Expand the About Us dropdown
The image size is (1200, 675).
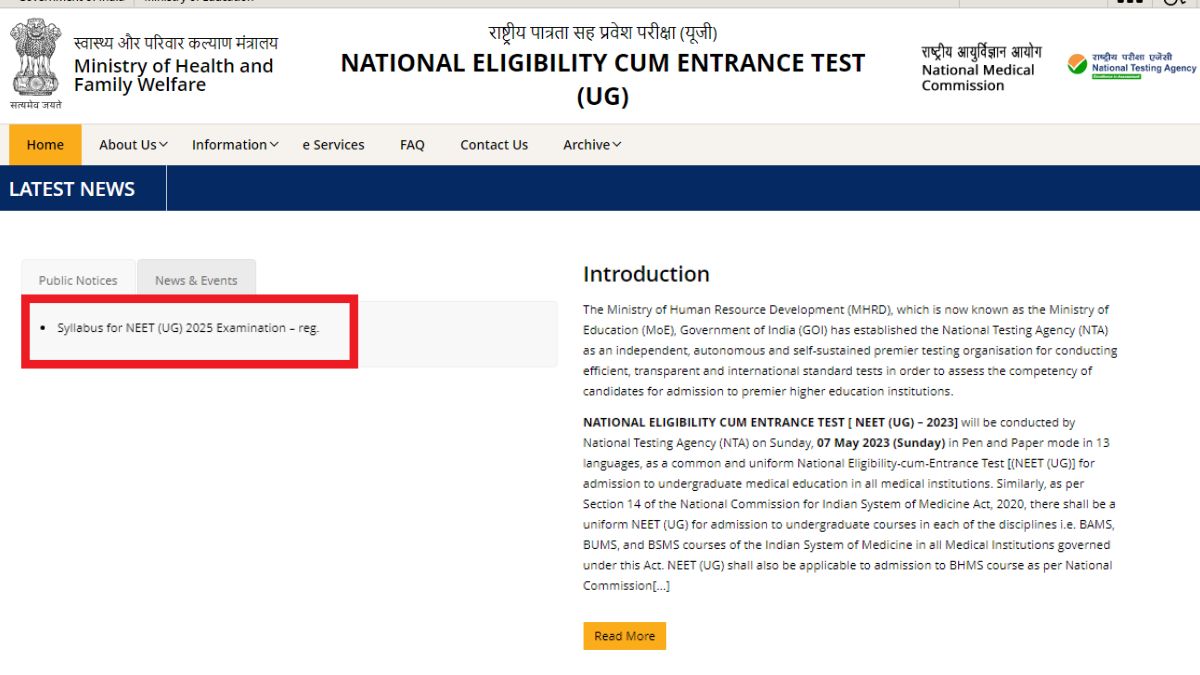(x=131, y=144)
